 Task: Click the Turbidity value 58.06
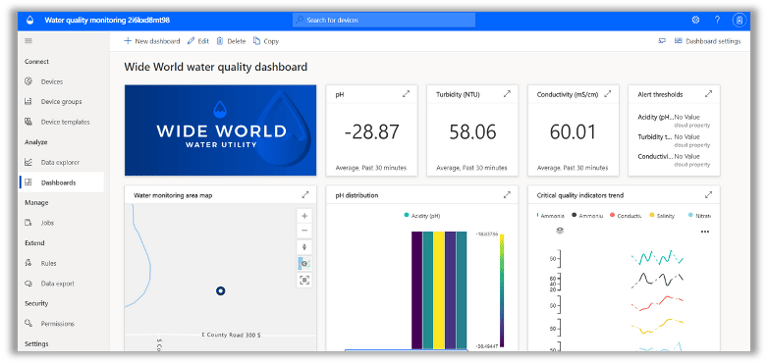pos(473,132)
